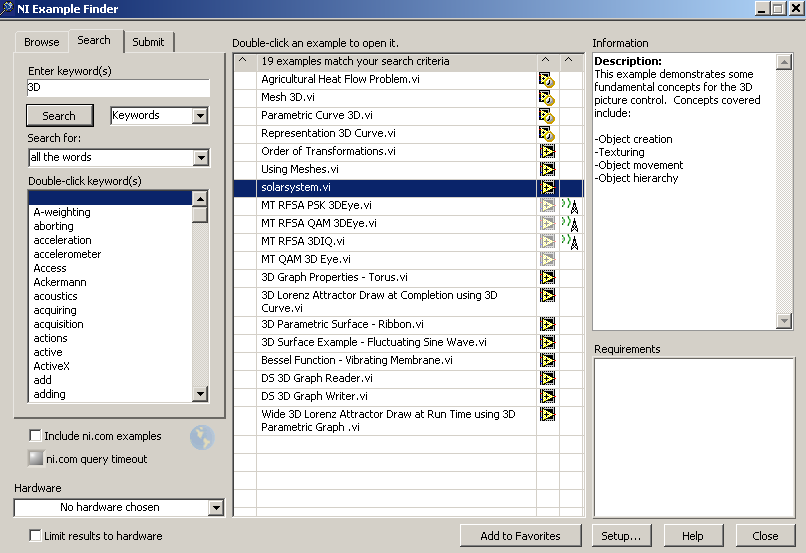Click hardware antenna icon for MT RFSA PSK 3DEye.vi
The image size is (806, 553).
pos(570,206)
